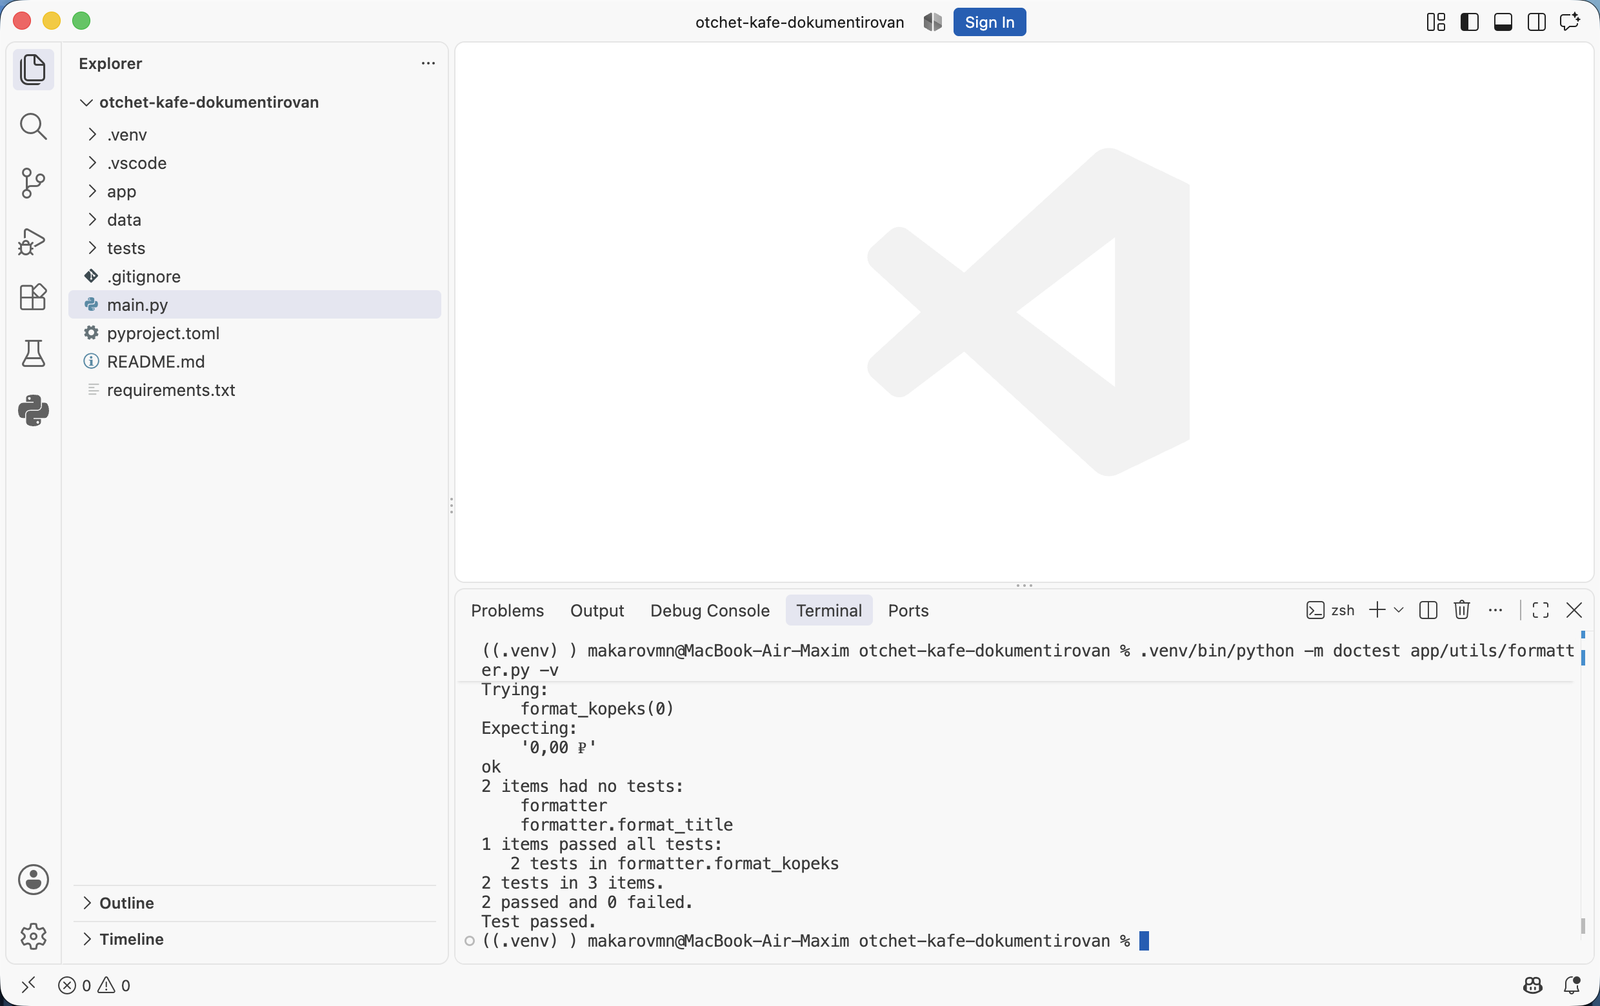This screenshot has height=1006, width=1600.
Task: Open Copilot chat icon in title bar
Action: [x=1570, y=22]
